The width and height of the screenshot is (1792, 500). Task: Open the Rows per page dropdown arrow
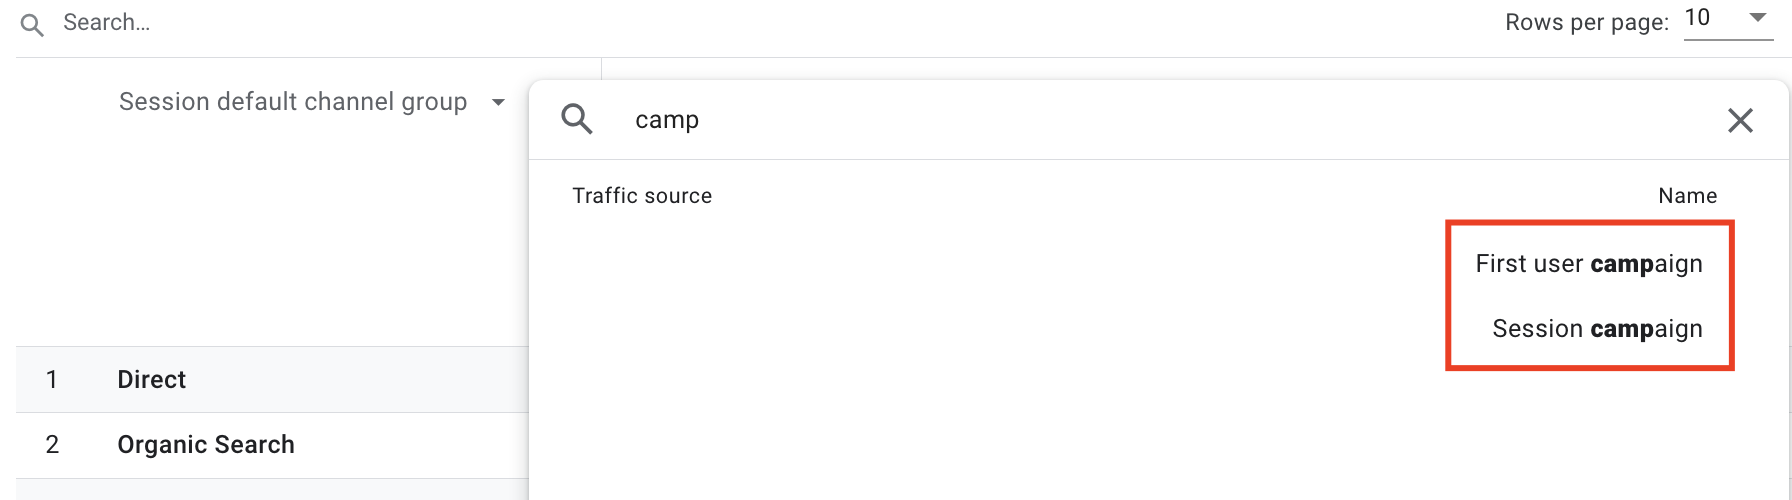[x=1757, y=18]
